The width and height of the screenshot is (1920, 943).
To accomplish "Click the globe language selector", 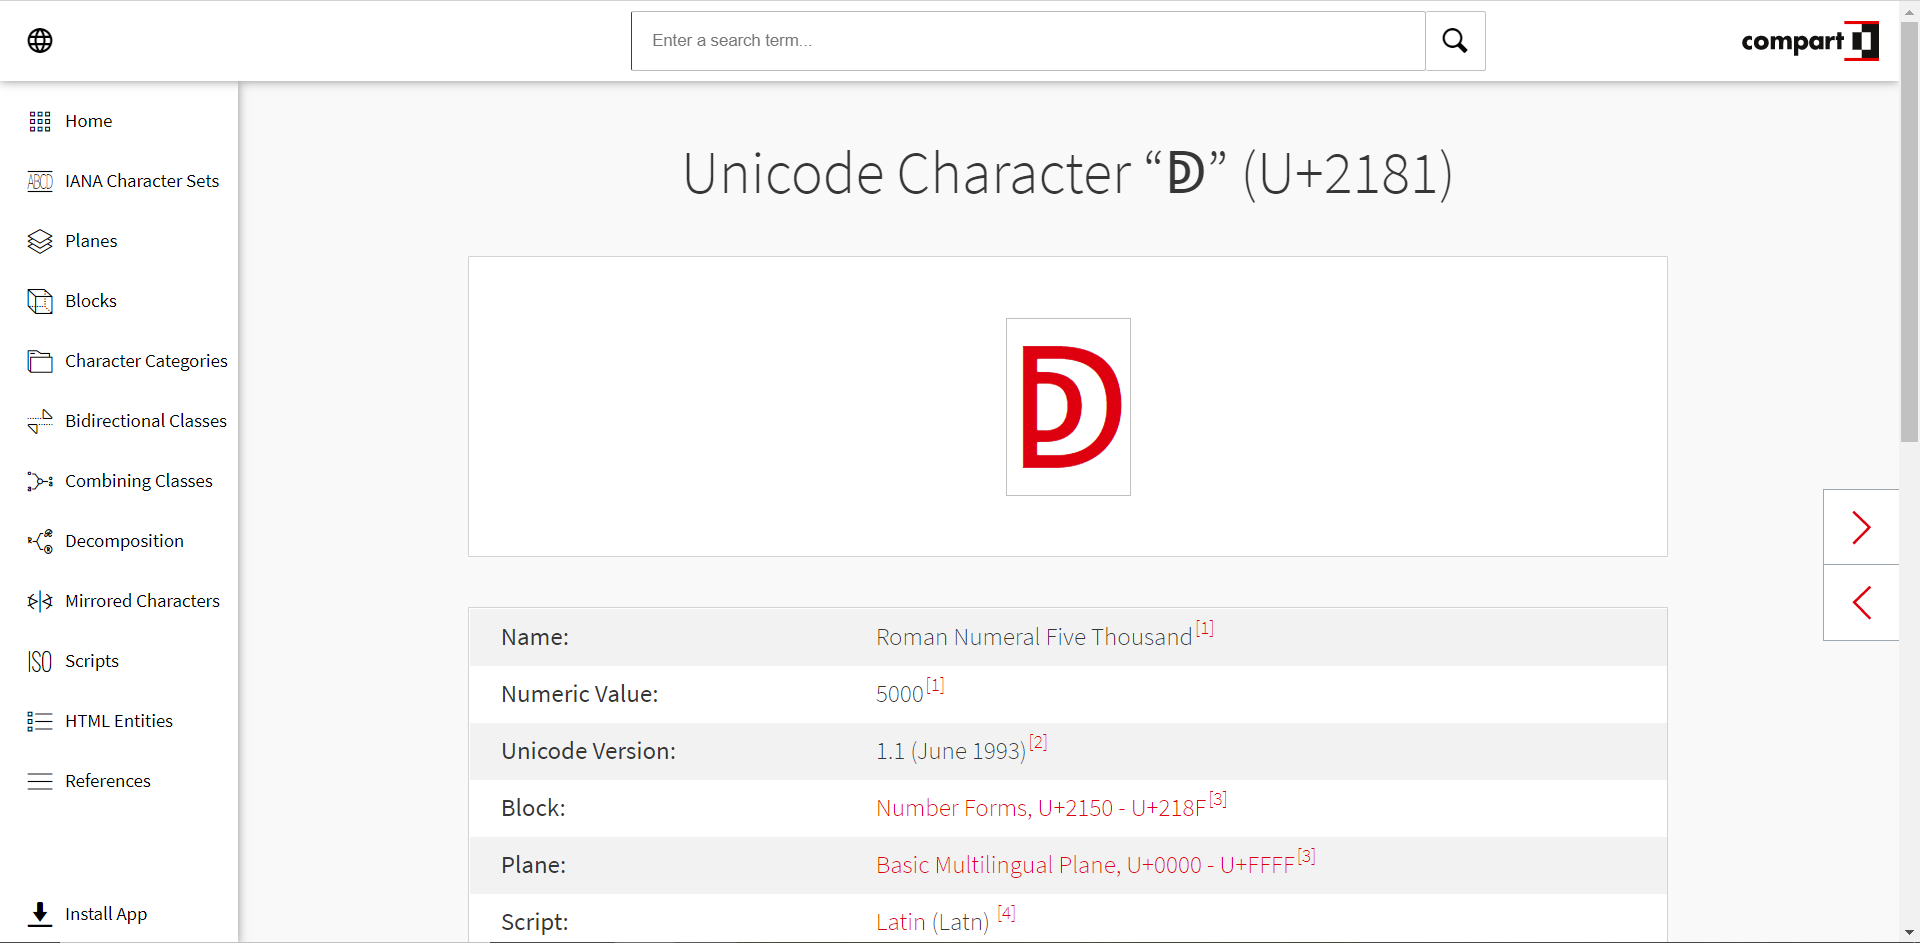I will point(40,41).
